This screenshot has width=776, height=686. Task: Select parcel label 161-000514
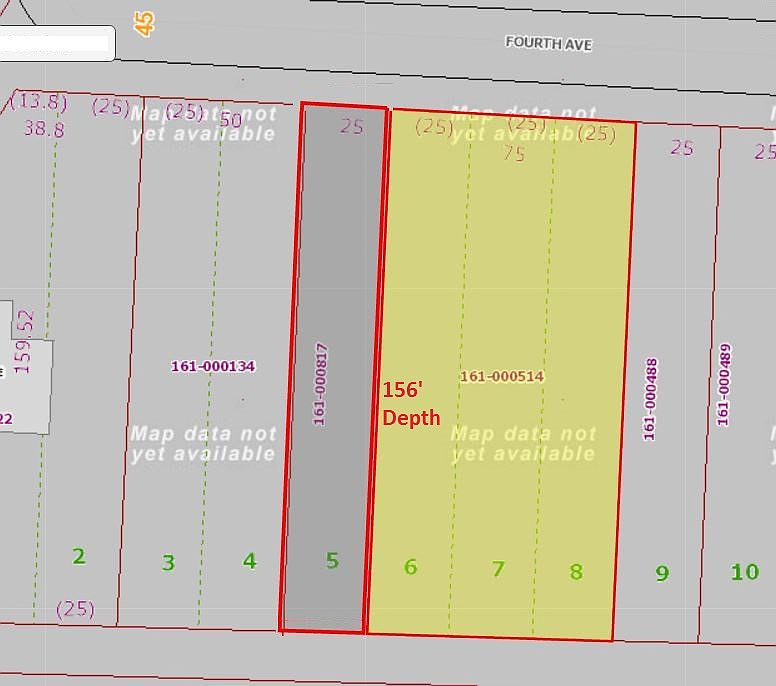(x=502, y=377)
